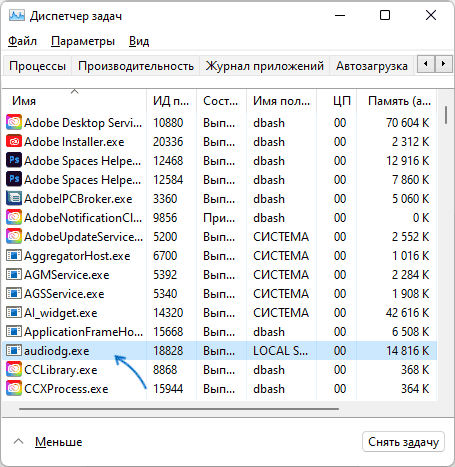Click the audiodg.exe icon

(14, 351)
